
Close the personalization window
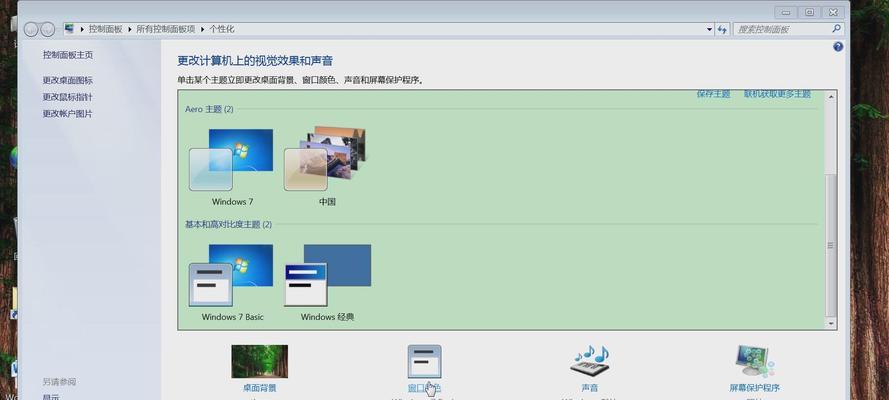[x=833, y=12]
